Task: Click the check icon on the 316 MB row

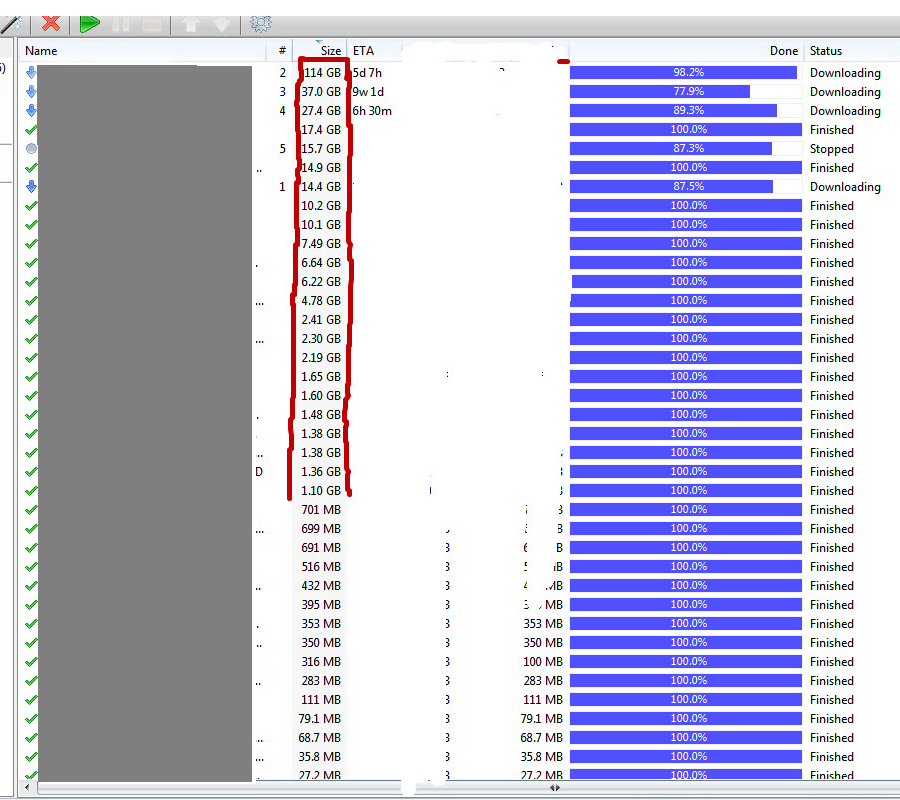Action: tap(32, 662)
